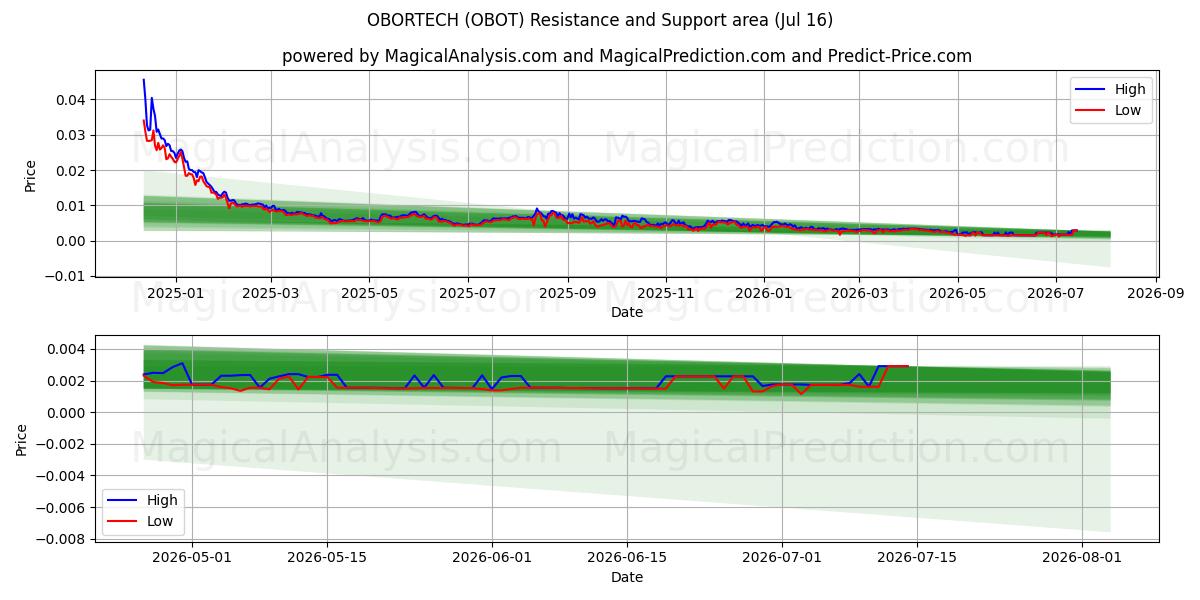Image resolution: width=1200 pixels, height=600 pixels.
Task: Click the '2026-08-01' tick label
Action: 1082,557
